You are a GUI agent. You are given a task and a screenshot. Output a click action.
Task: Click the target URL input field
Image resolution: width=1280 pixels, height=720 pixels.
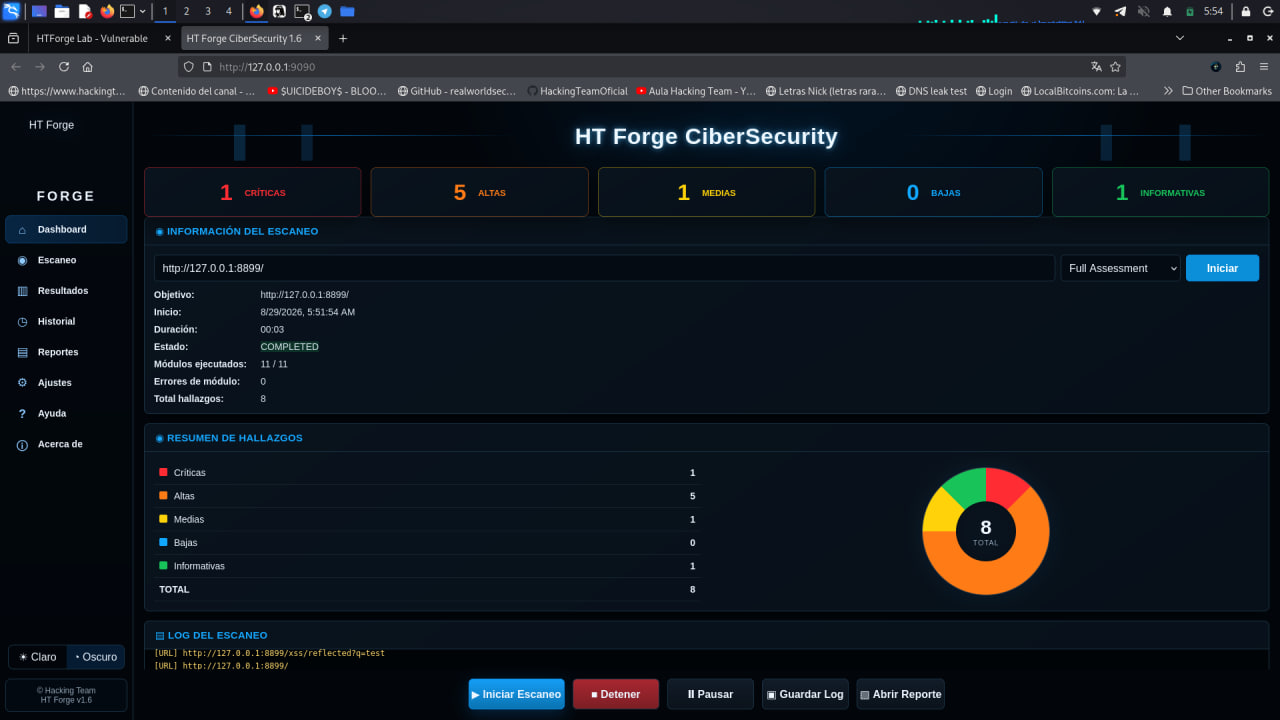(x=604, y=268)
